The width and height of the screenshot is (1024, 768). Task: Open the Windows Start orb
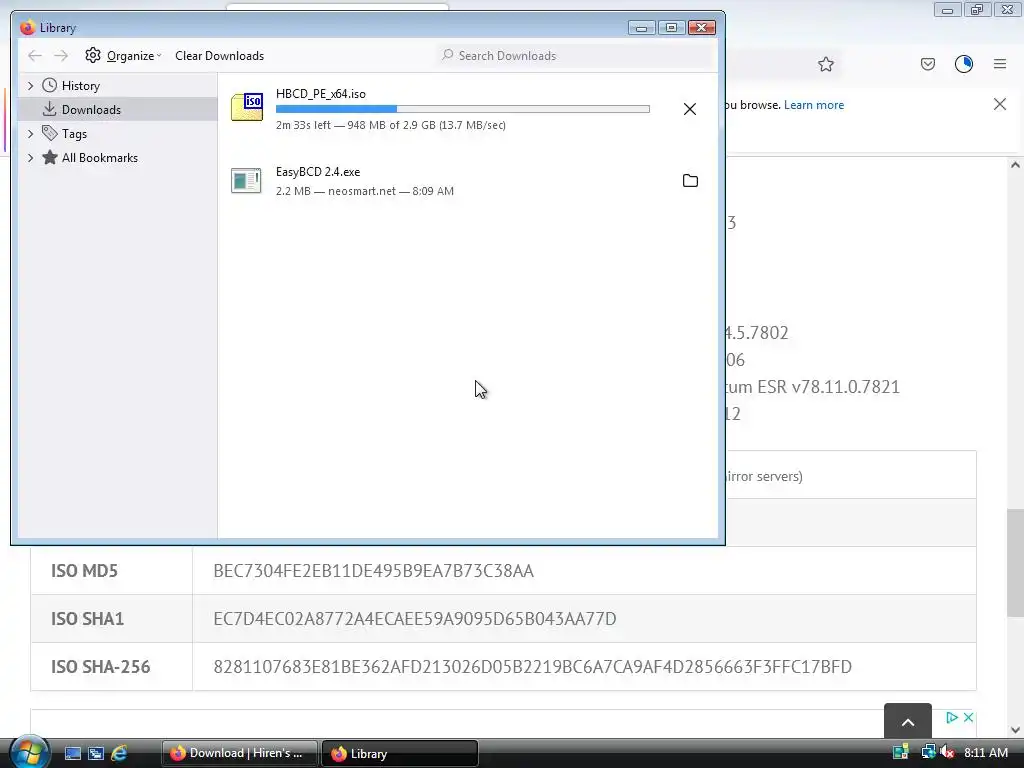point(29,753)
